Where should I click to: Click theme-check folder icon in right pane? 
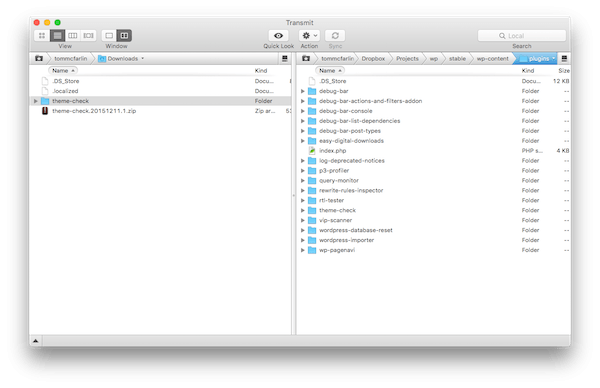pos(312,210)
